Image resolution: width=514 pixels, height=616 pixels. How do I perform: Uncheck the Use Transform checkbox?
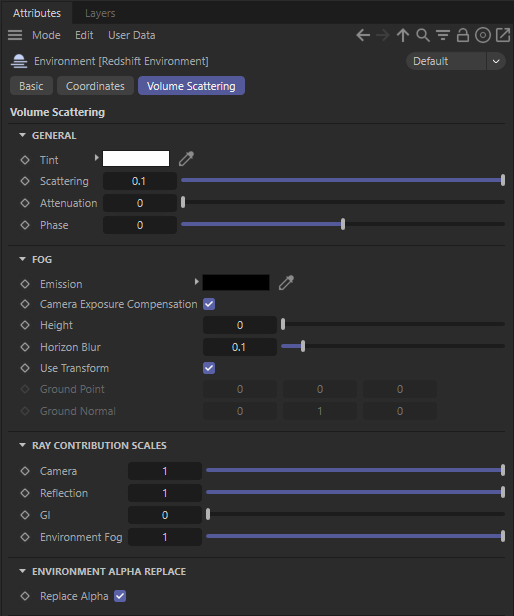click(209, 368)
